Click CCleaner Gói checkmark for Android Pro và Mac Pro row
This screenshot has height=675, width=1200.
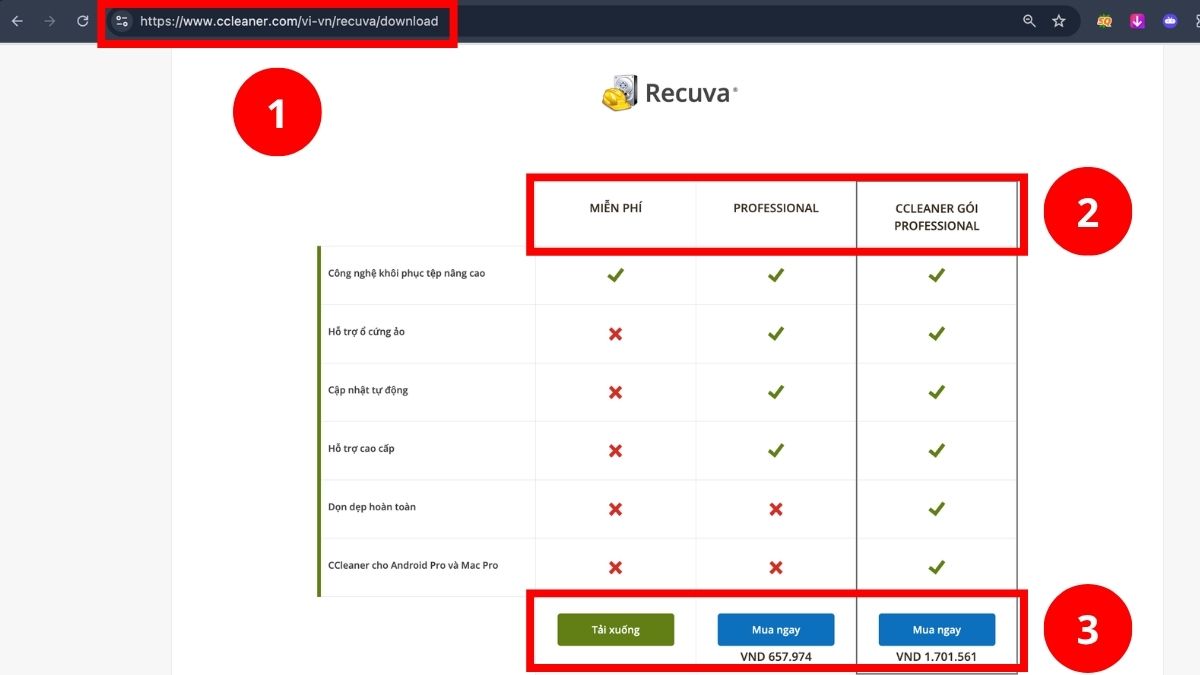coord(937,567)
